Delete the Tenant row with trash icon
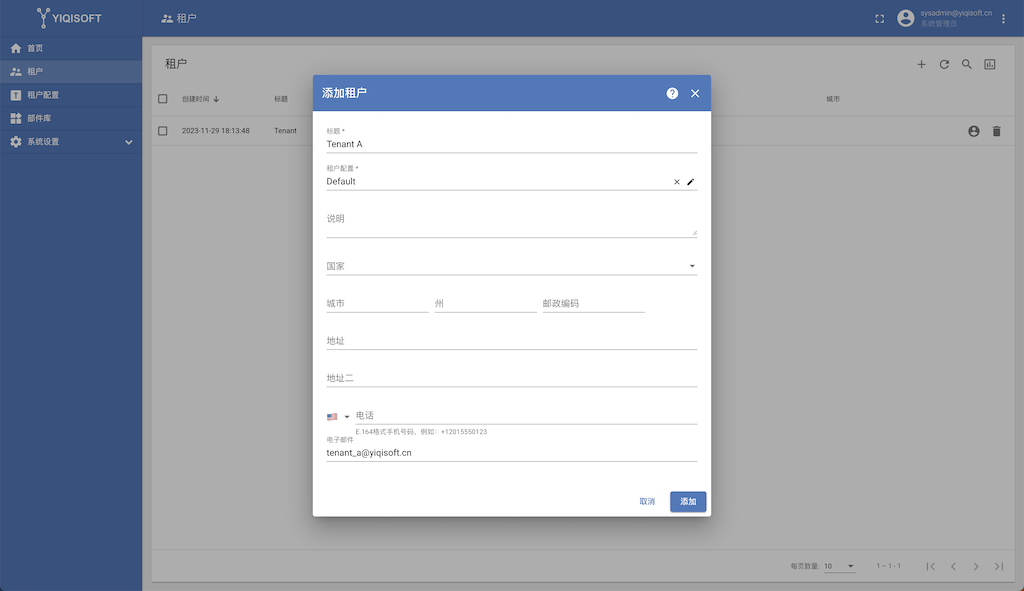Screen dimensions: 1024x591 coord(997,131)
